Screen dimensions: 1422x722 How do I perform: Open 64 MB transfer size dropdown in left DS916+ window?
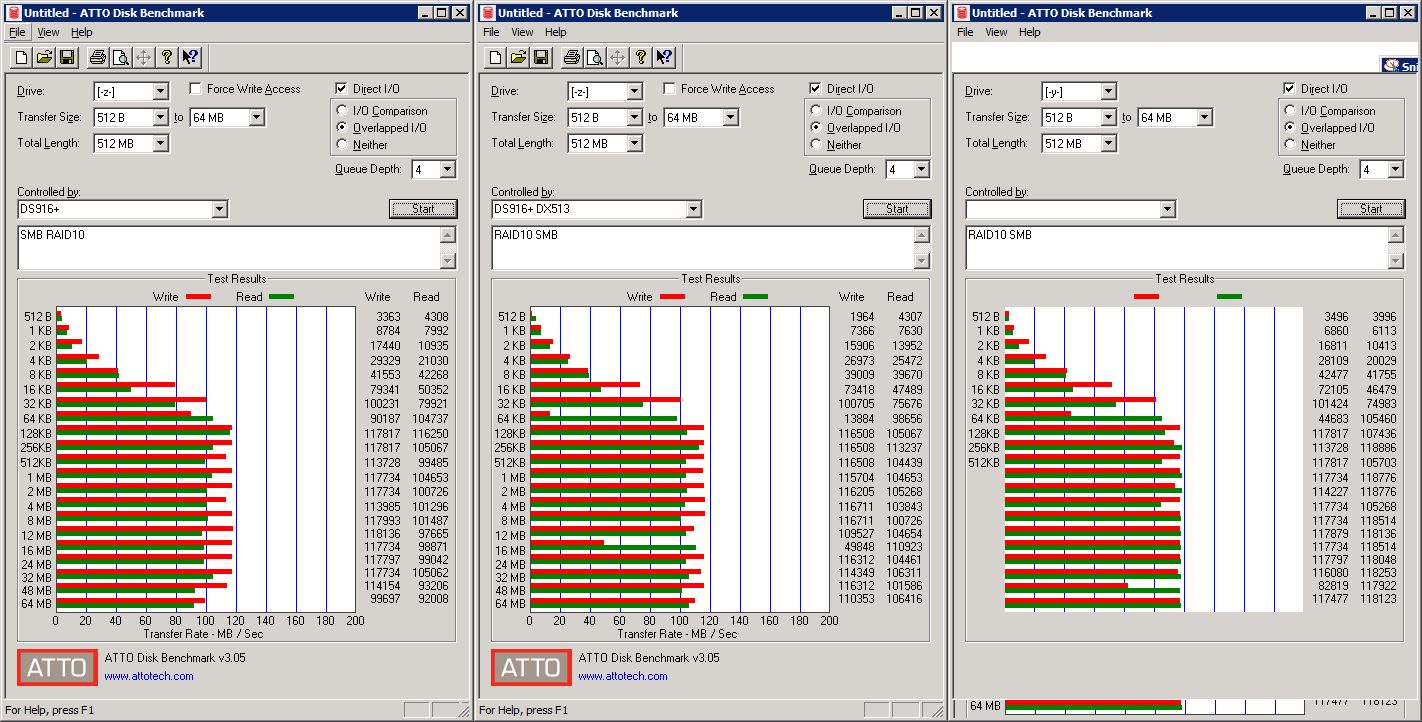(x=256, y=118)
